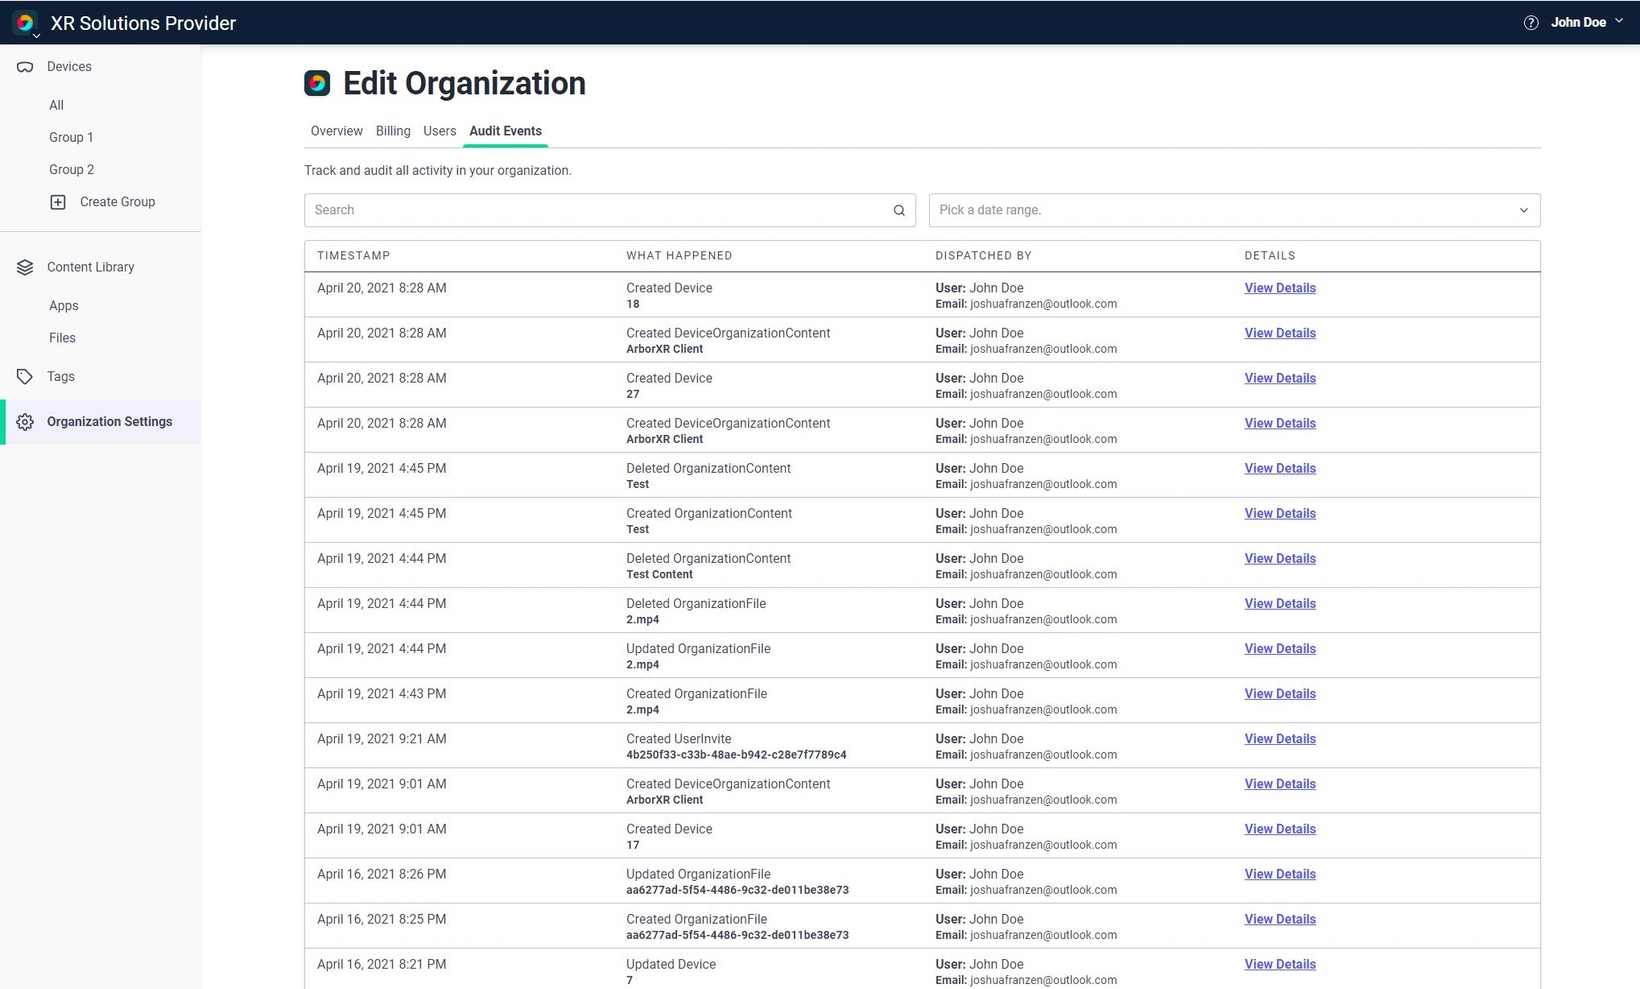
Task: Switch to the Billing tab
Action: click(x=393, y=131)
